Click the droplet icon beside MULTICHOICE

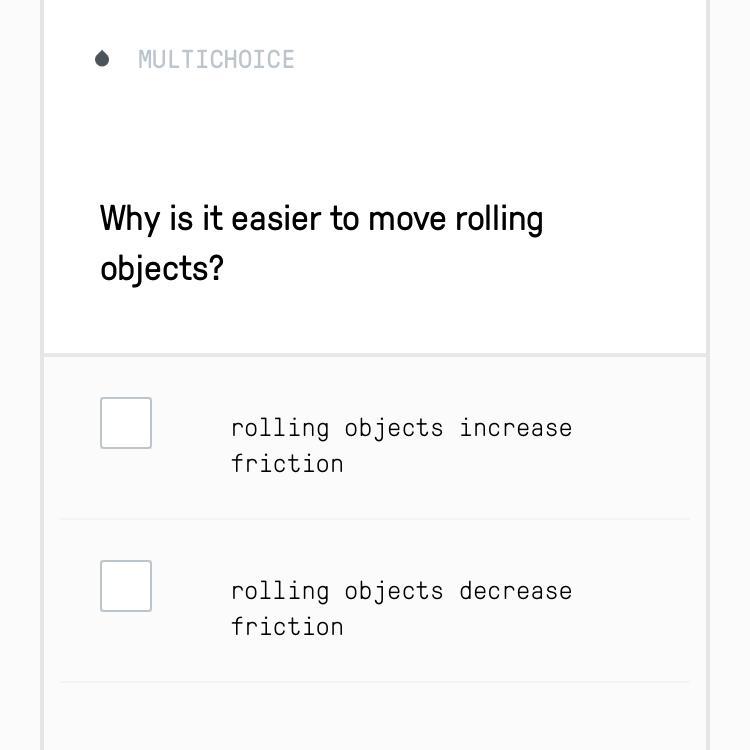point(102,59)
